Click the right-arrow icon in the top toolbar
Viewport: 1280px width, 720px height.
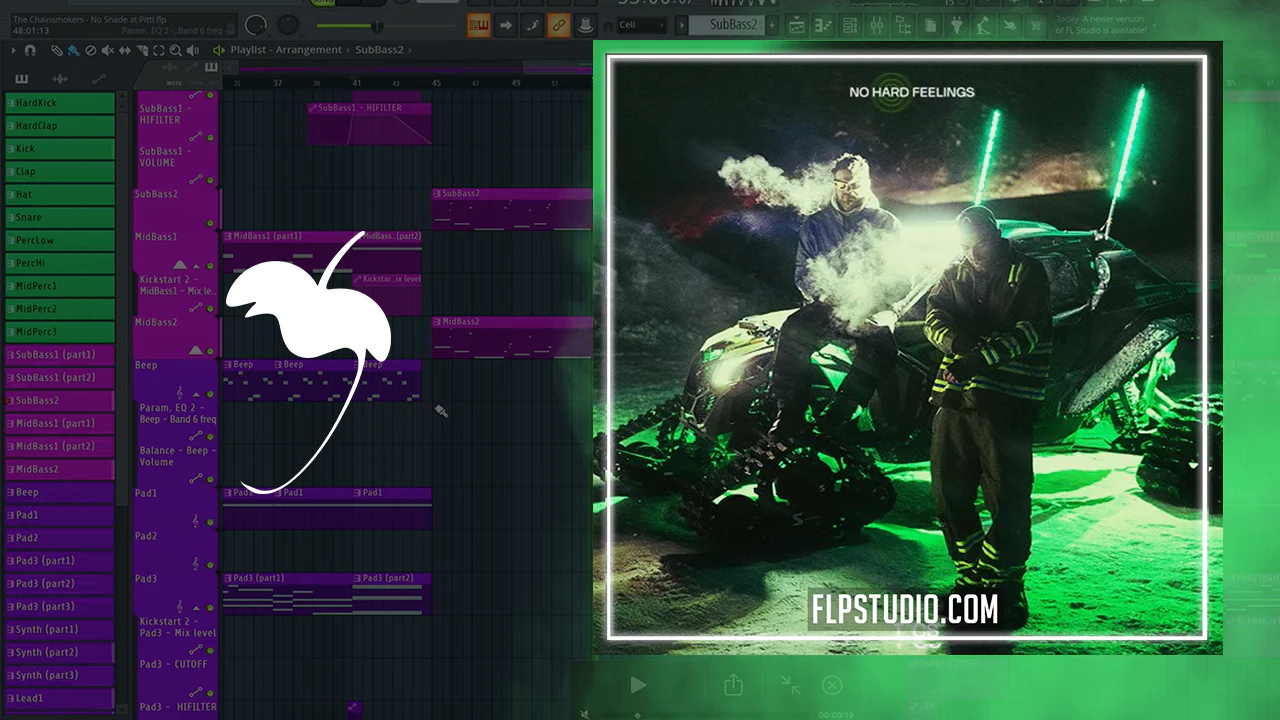click(506, 25)
